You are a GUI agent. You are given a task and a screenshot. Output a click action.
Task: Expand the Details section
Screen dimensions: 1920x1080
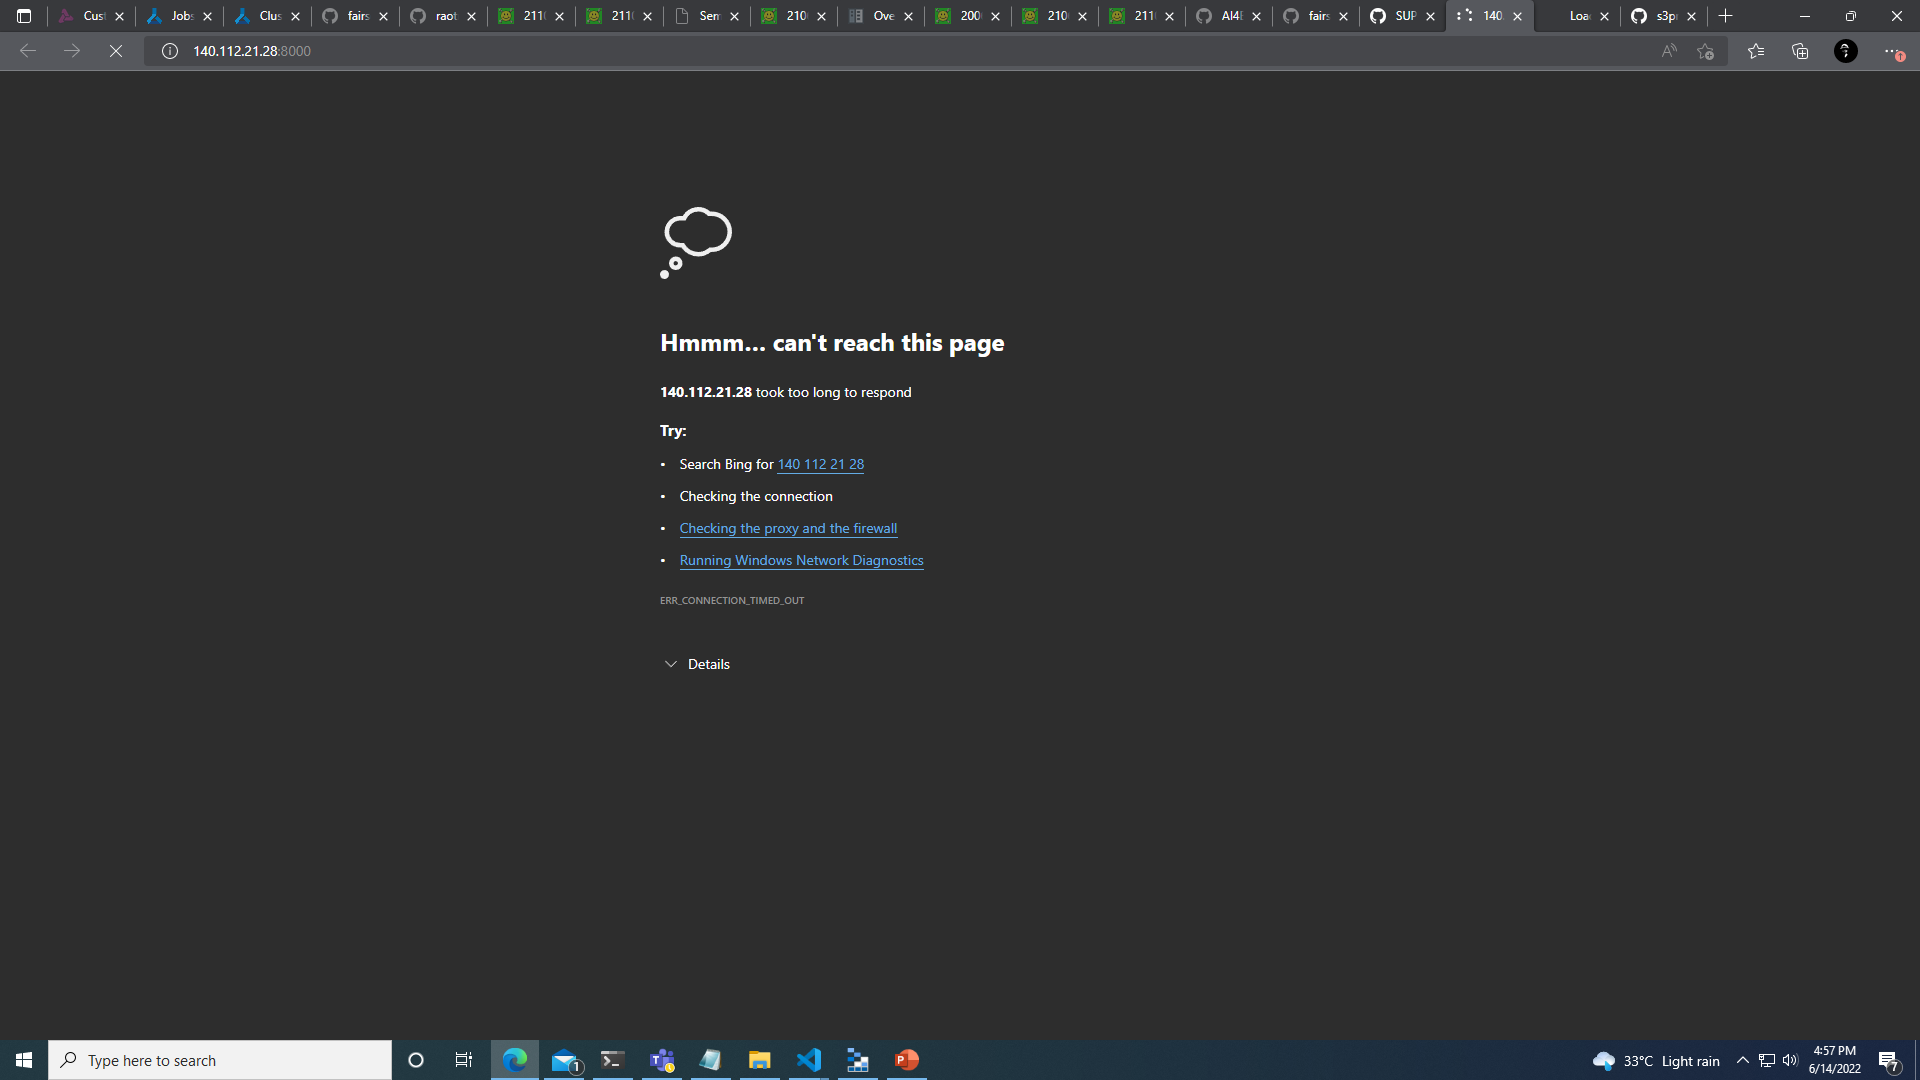[x=697, y=663]
